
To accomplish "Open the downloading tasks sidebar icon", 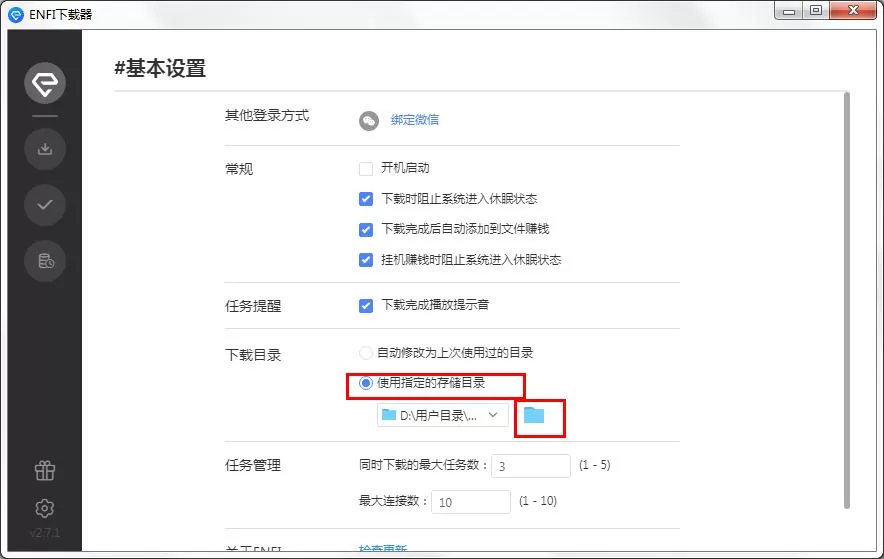I will pos(45,149).
